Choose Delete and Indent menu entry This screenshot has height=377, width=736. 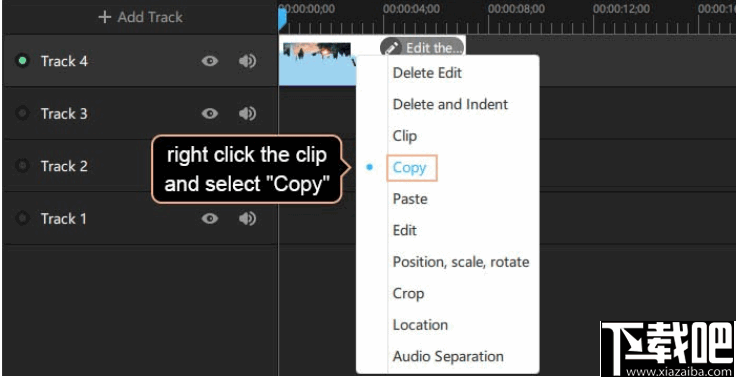tap(450, 104)
